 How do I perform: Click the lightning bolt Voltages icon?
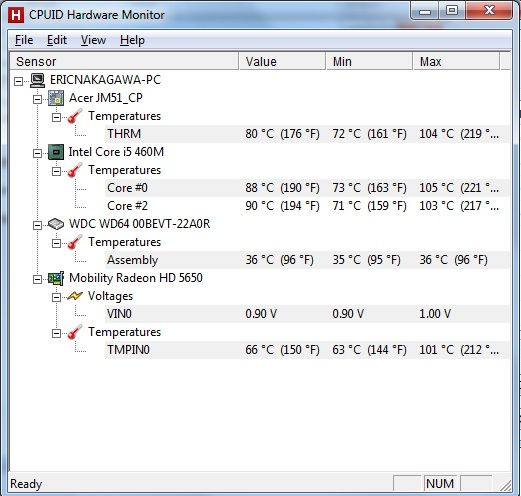75,296
